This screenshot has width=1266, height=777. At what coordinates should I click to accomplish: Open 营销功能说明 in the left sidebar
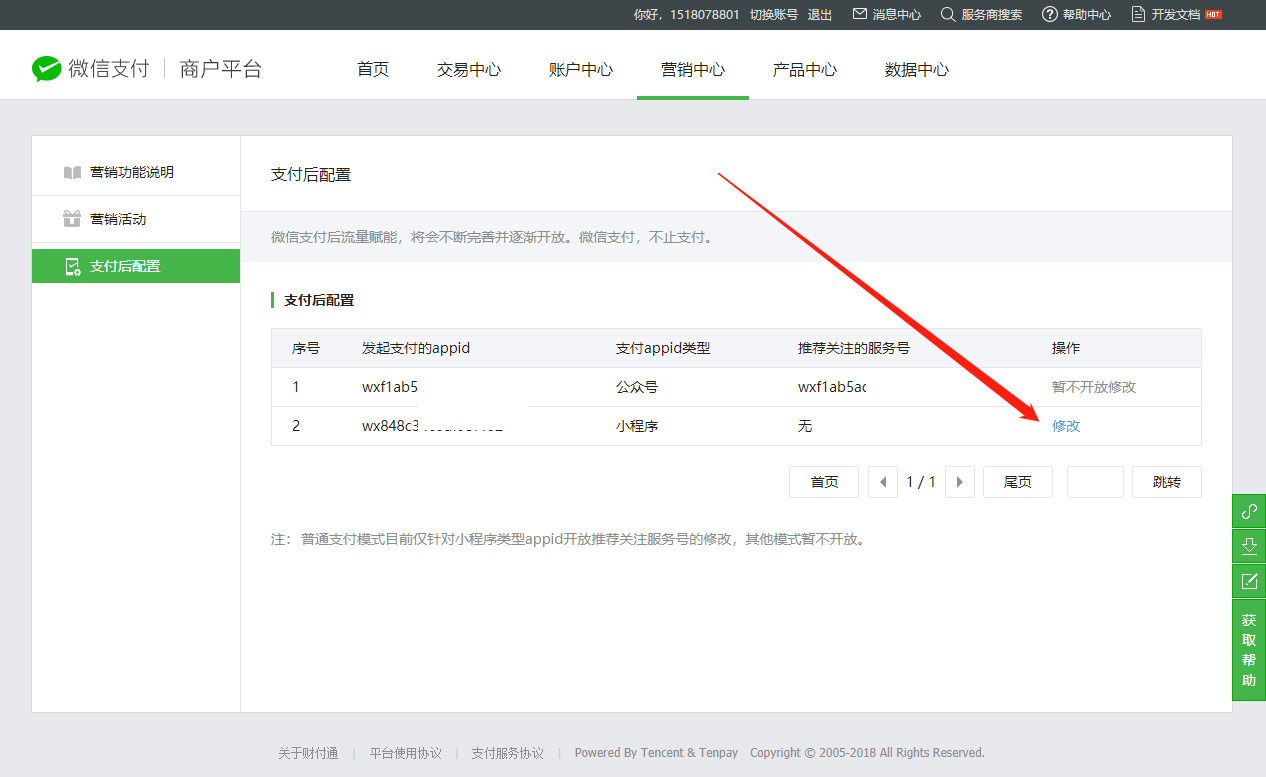[x=131, y=172]
